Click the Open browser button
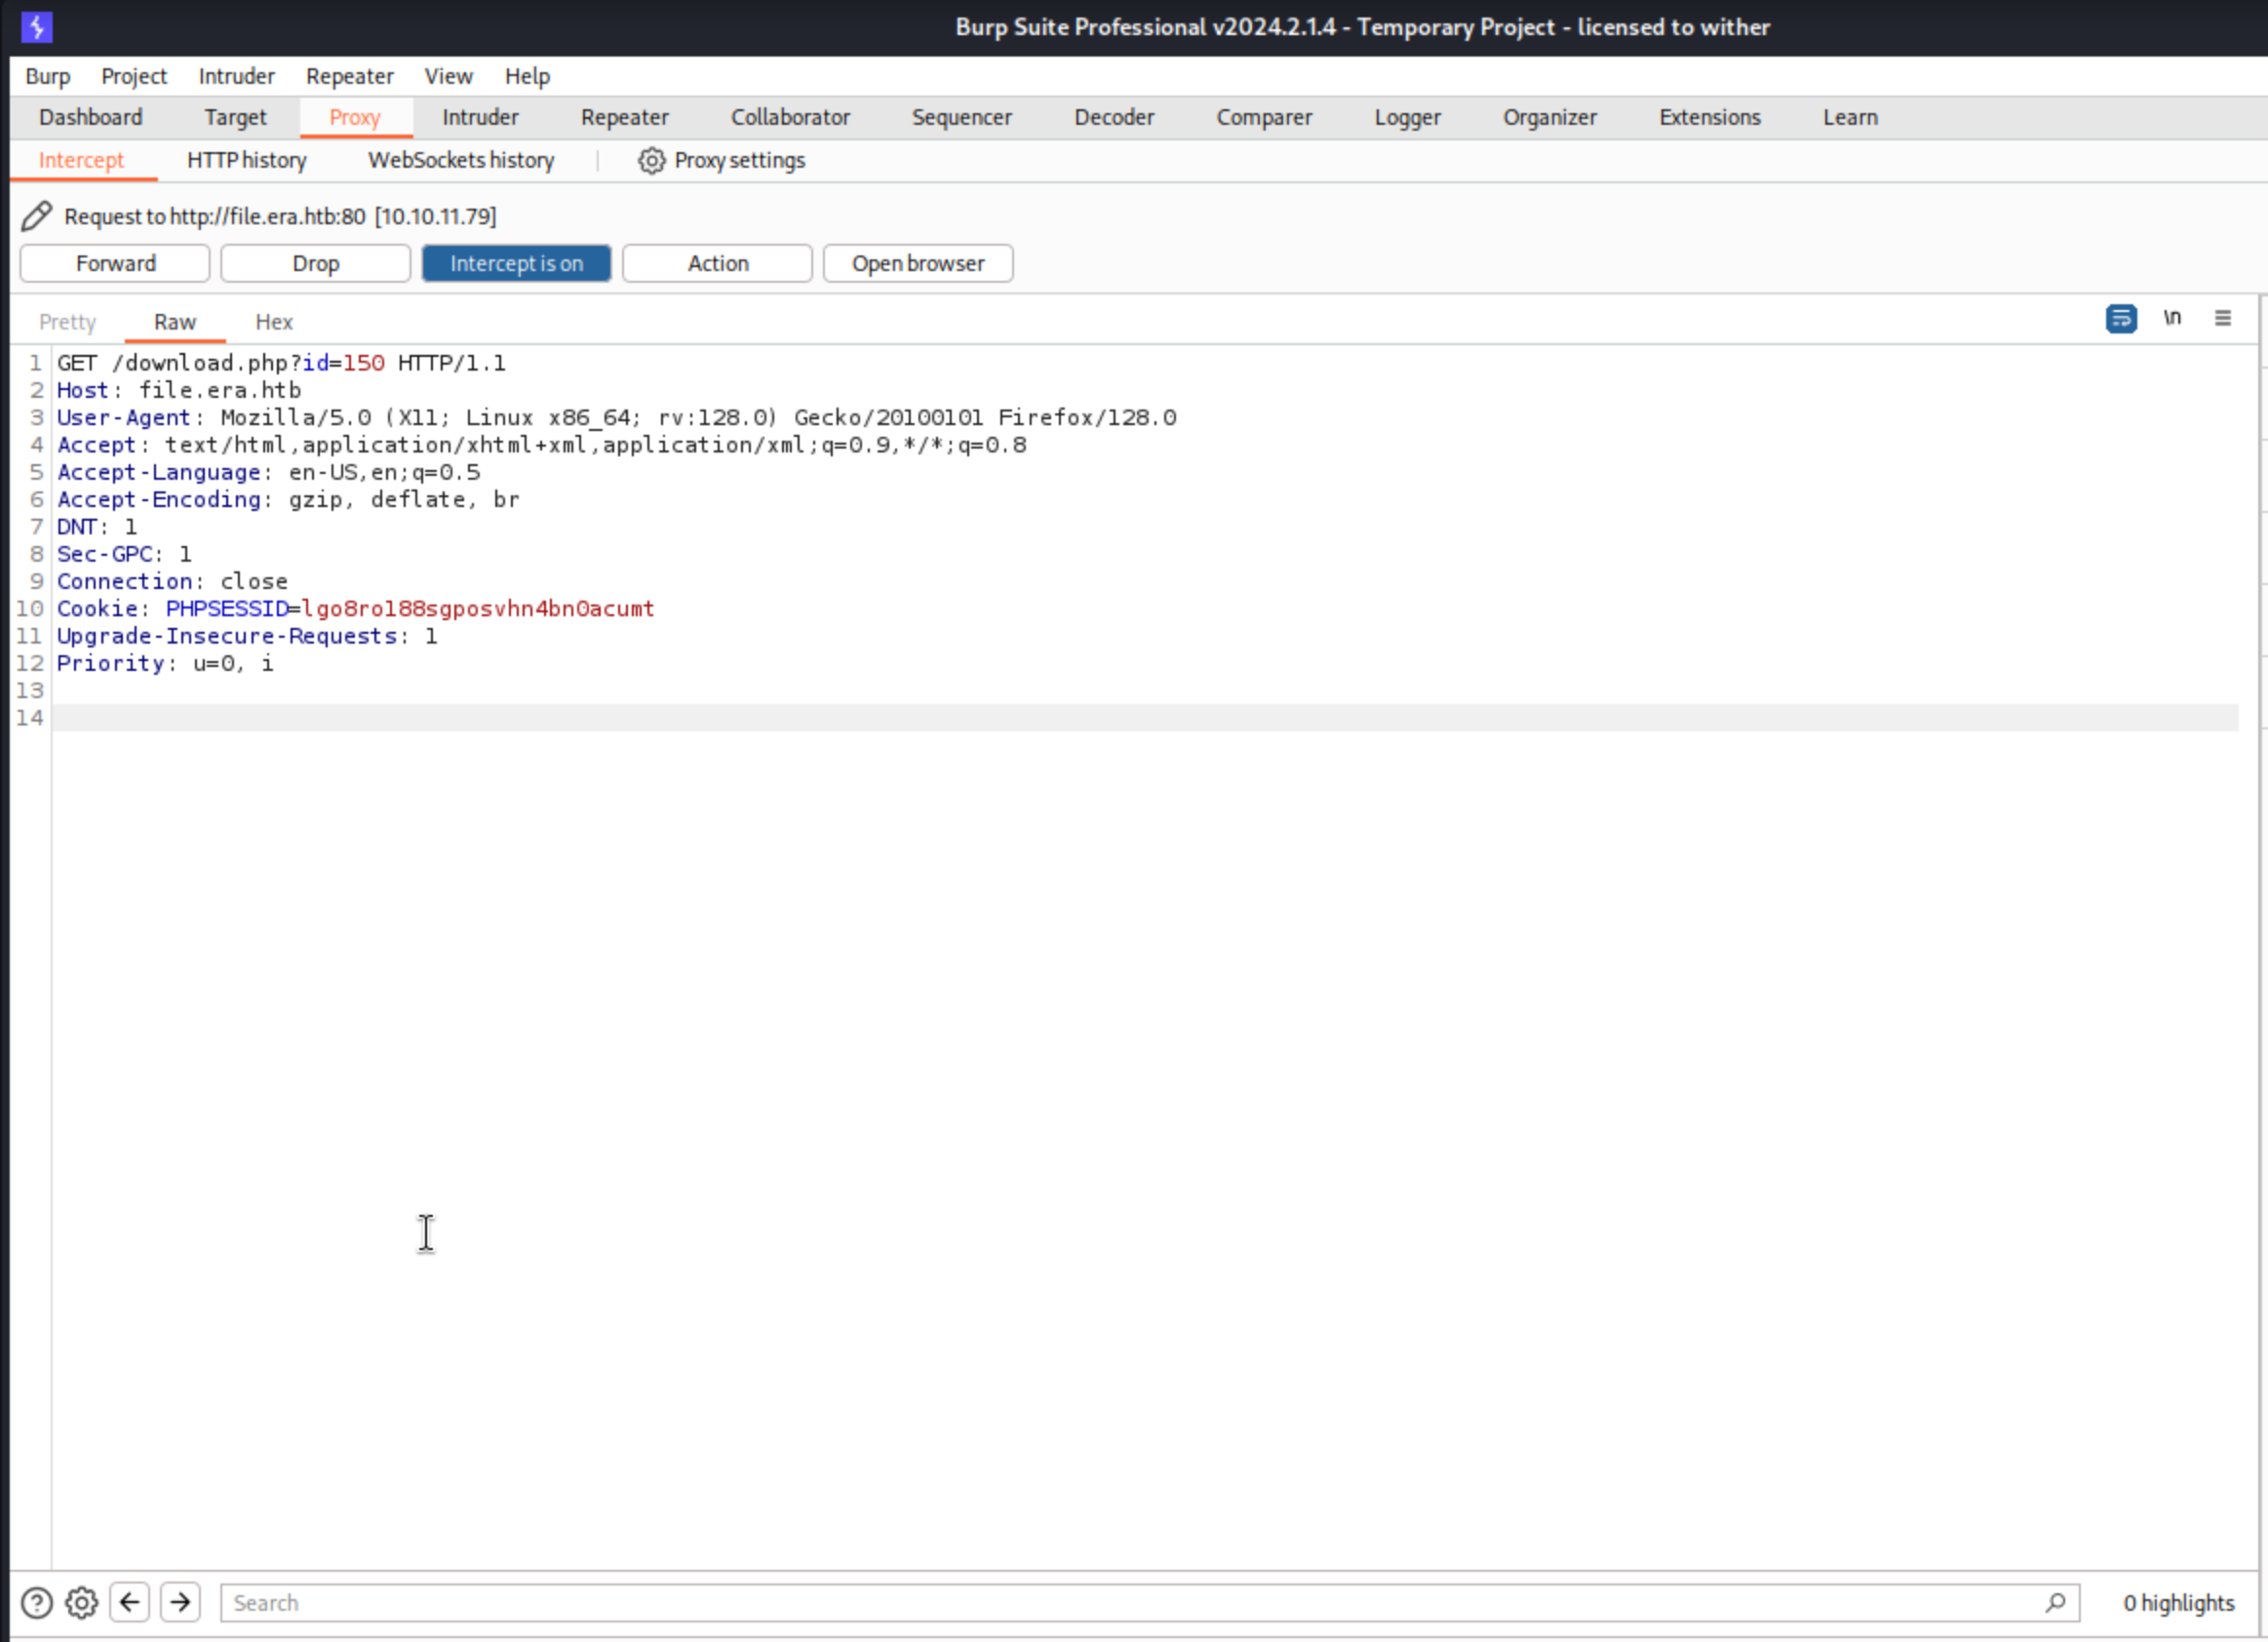Screen dimensions: 2268x1642 917,264
